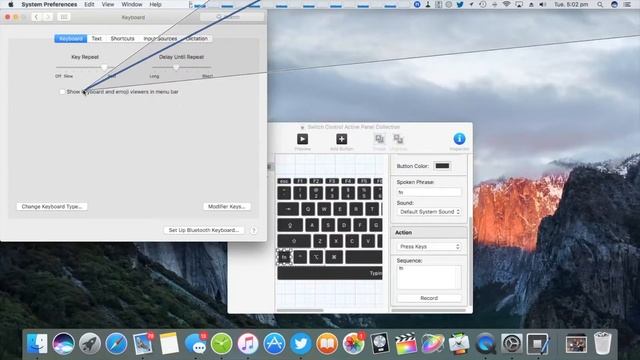
Task: Open the View menu in menu bar
Action: click(x=108, y=4)
